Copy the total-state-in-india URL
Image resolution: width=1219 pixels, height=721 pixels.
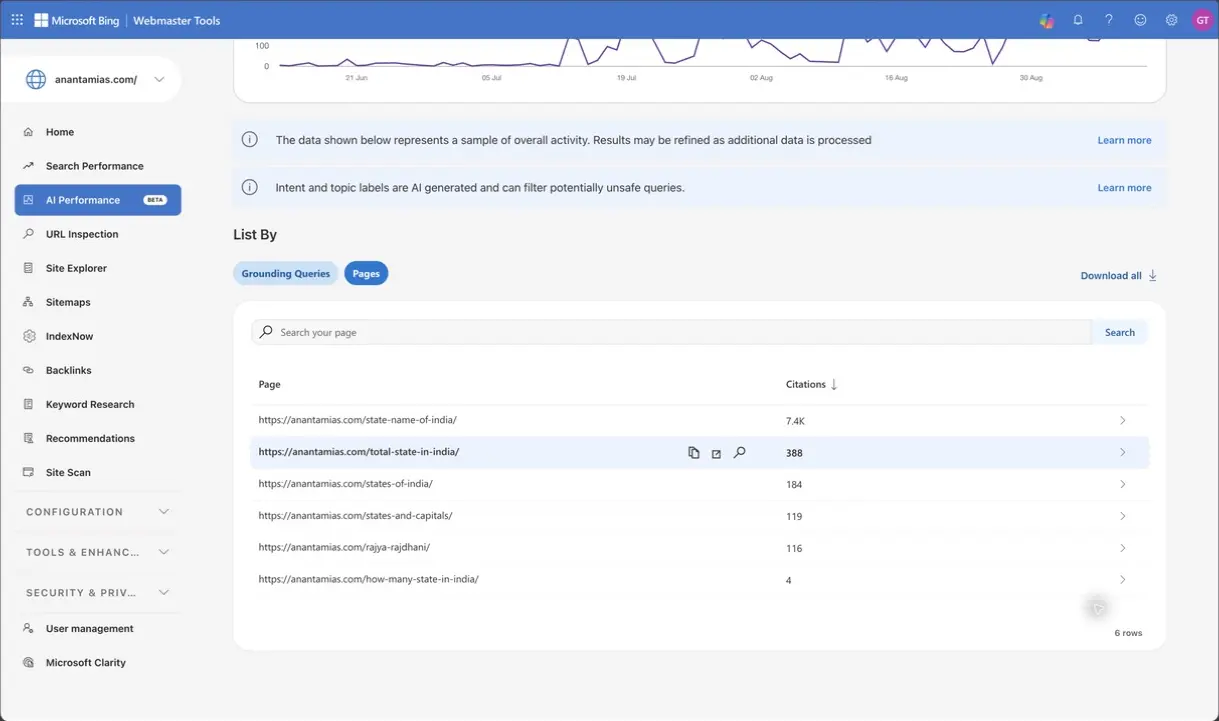pyautogui.click(x=694, y=453)
